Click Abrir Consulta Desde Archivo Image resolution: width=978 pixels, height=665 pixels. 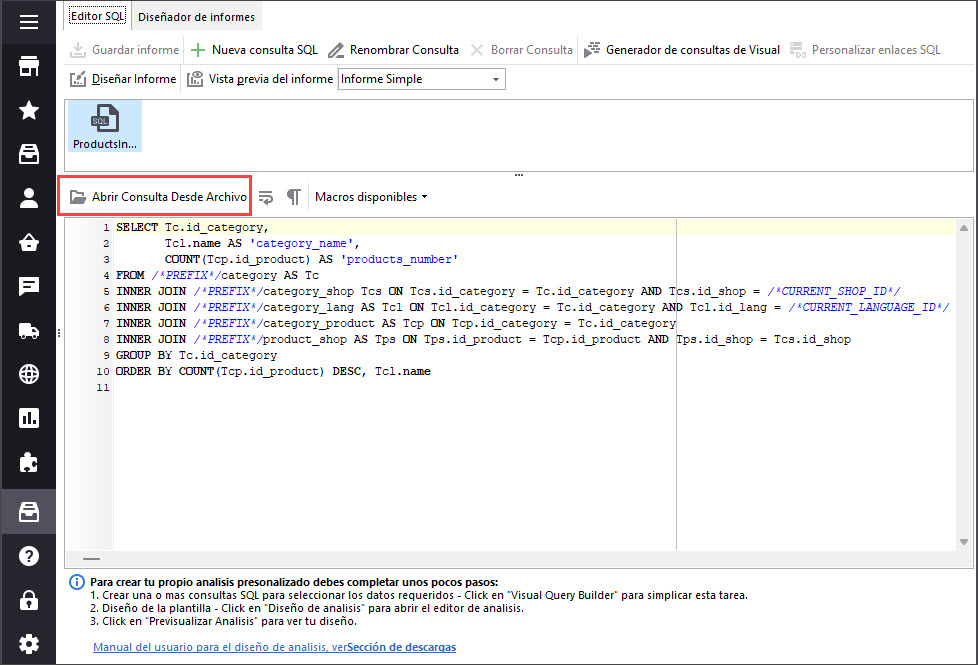(x=158, y=197)
